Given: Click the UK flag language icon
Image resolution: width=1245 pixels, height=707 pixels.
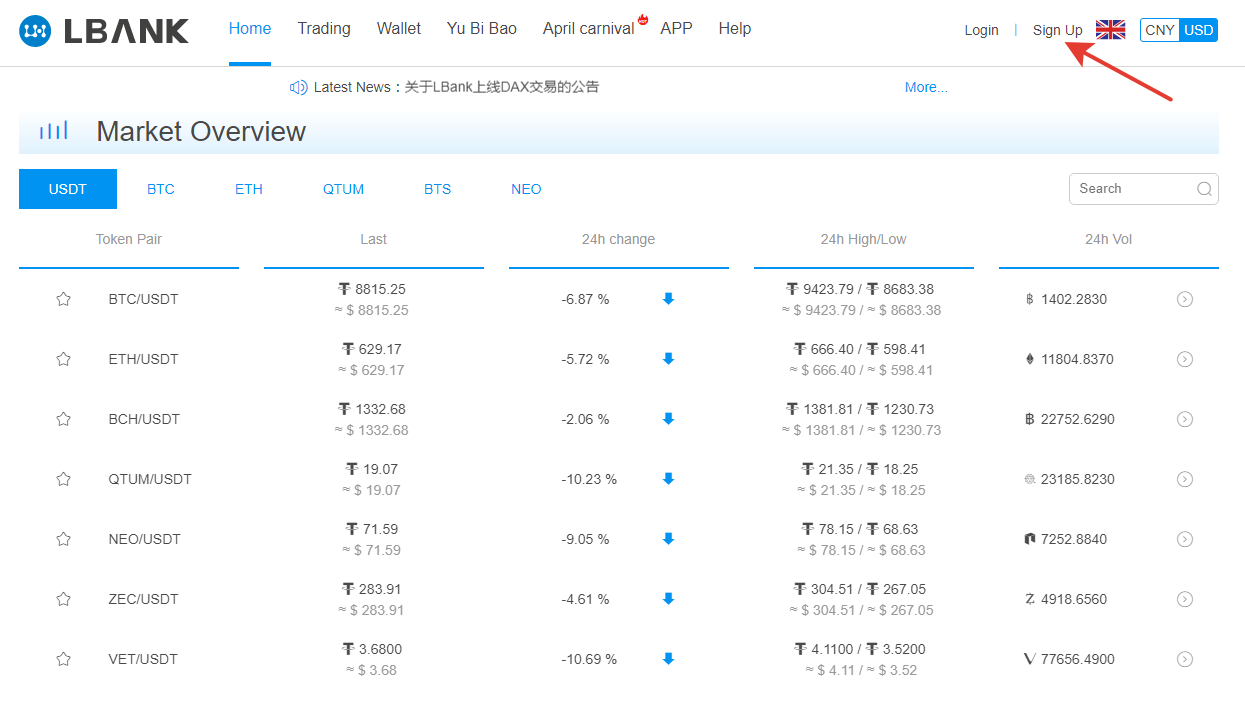Looking at the screenshot, I should click(1110, 30).
